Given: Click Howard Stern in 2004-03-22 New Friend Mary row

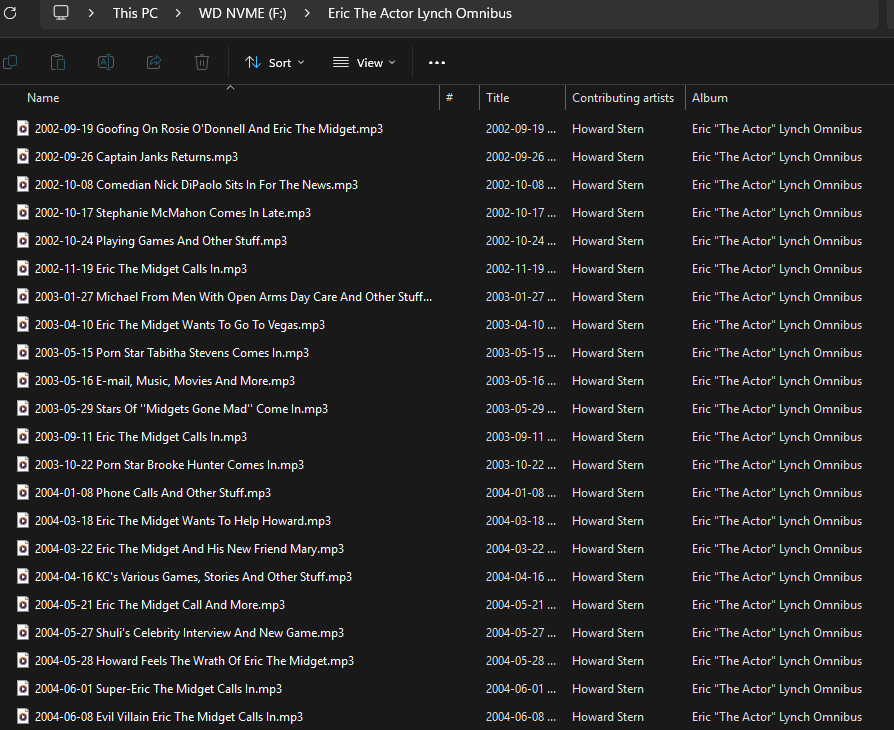Looking at the screenshot, I should (608, 549).
